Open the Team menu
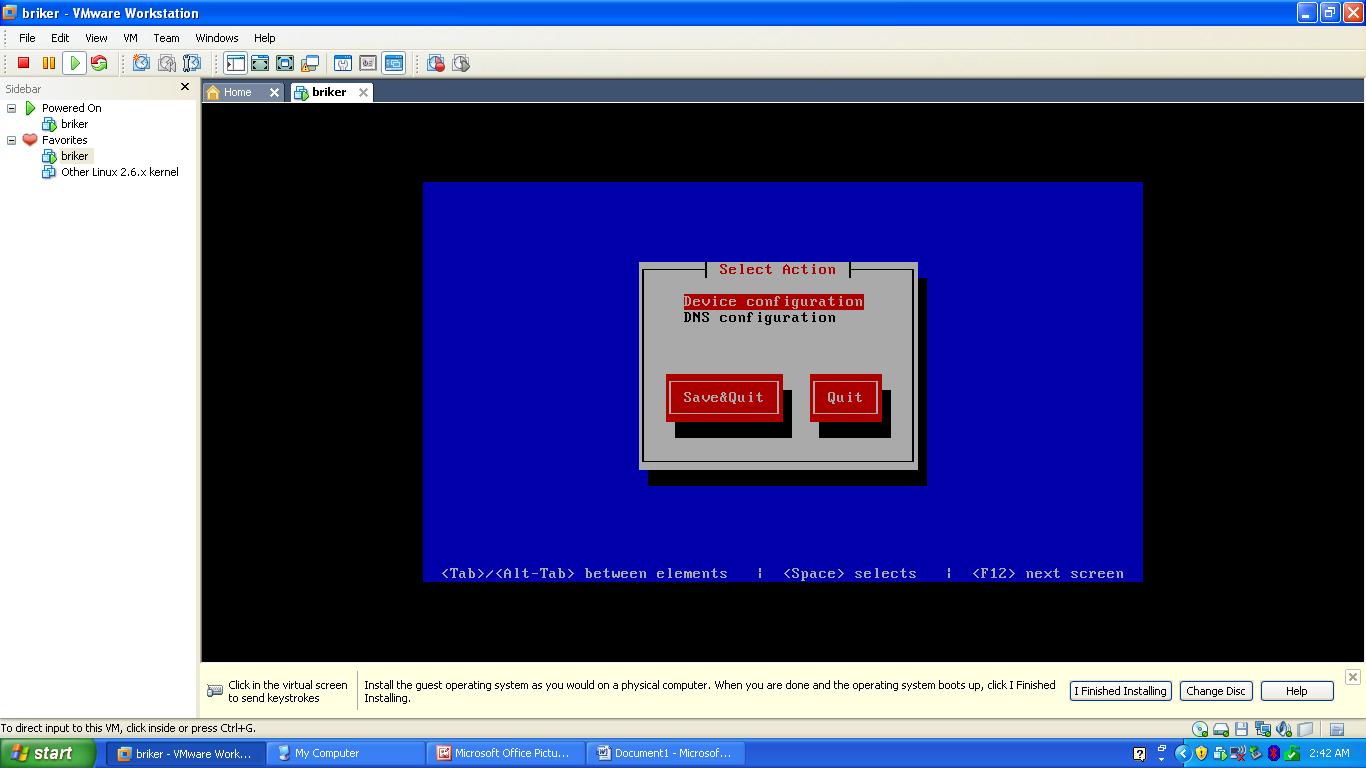The height and width of the screenshot is (768, 1366). coord(166,38)
